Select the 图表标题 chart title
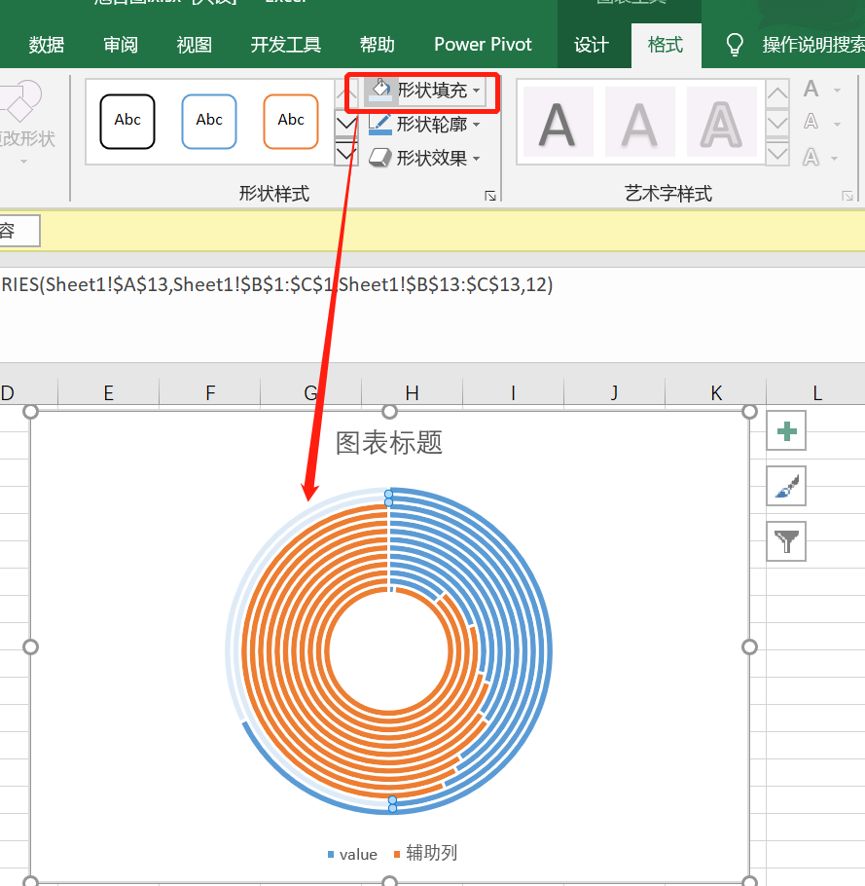Screen dimensions: 865x886 click(x=389, y=442)
